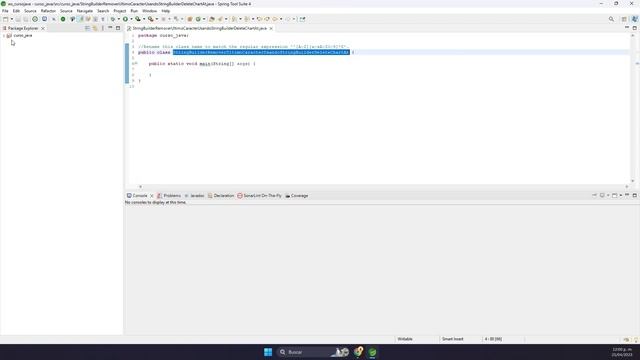Image resolution: width=640 pixels, height=360 pixels.
Task: Click the Save All toolbar icon
Action: pyautogui.click(x=26, y=19)
